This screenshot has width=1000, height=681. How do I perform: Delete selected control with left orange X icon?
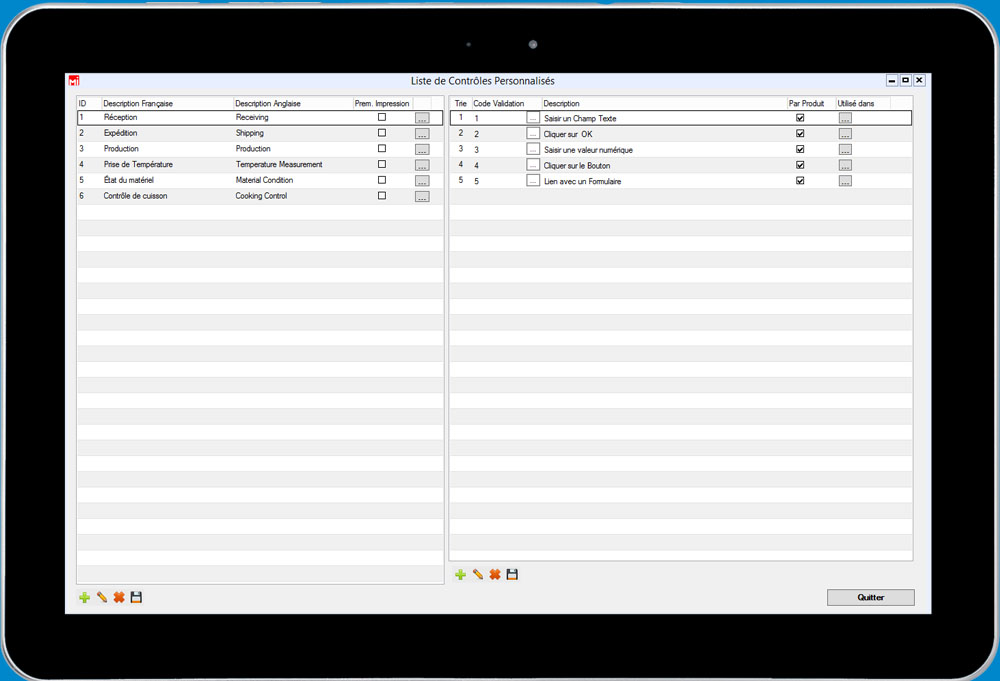[119, 597]
